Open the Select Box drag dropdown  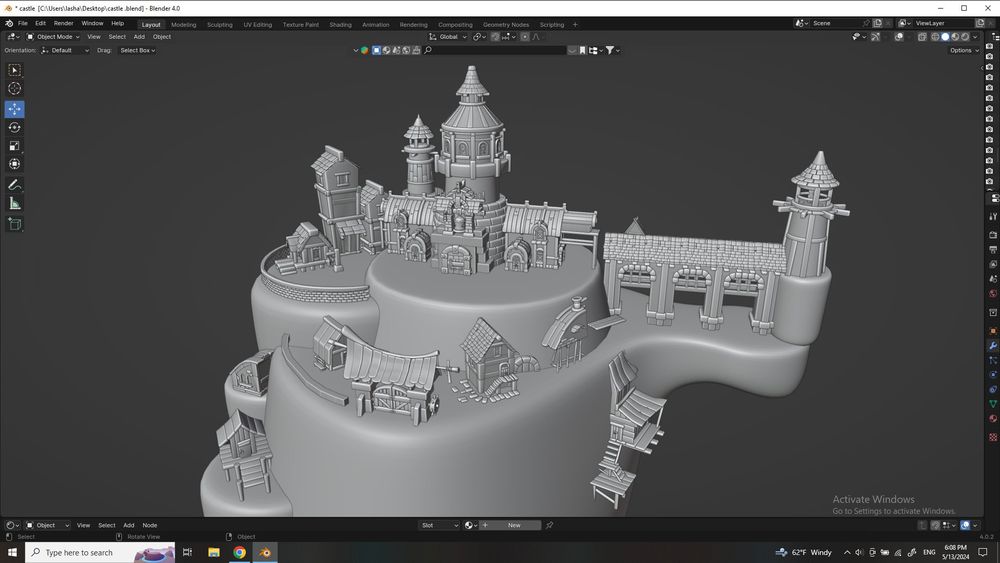[x=137, y=50]
